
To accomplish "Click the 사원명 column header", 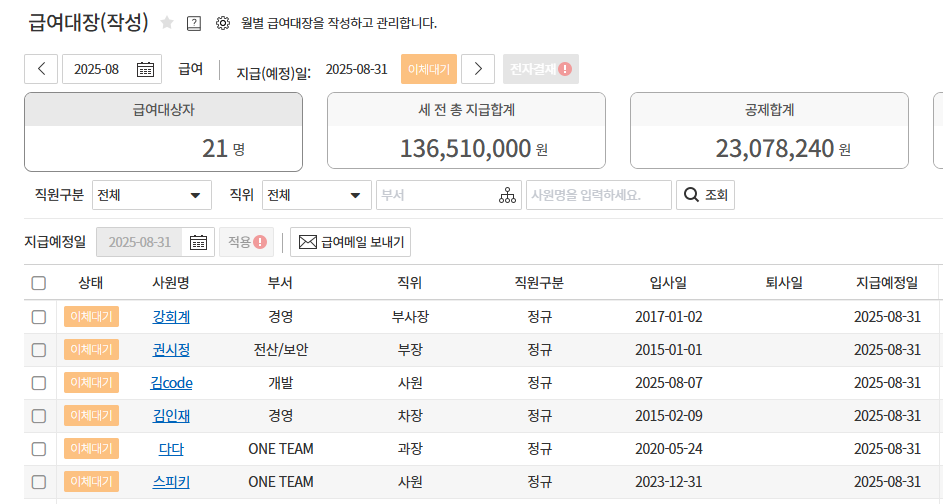I will 171,283.
